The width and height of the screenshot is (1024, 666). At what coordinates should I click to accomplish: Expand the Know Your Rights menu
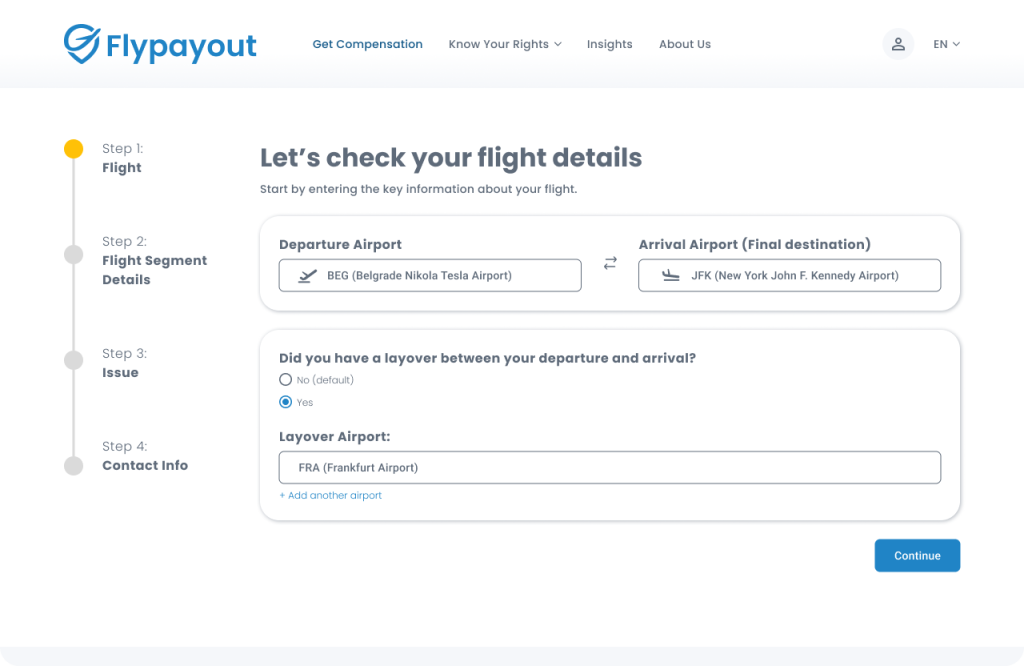pos(505,44)
